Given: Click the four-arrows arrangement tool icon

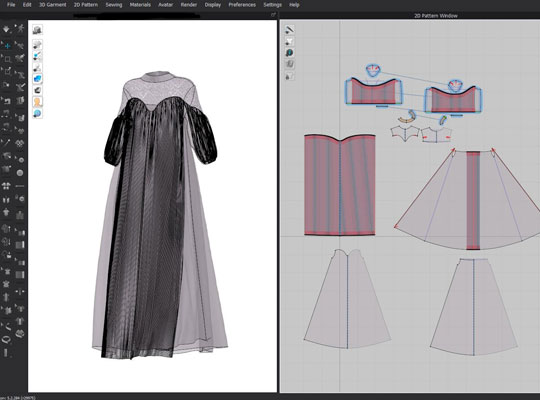Looking at the screenshot, I should (x=6, y=186).
